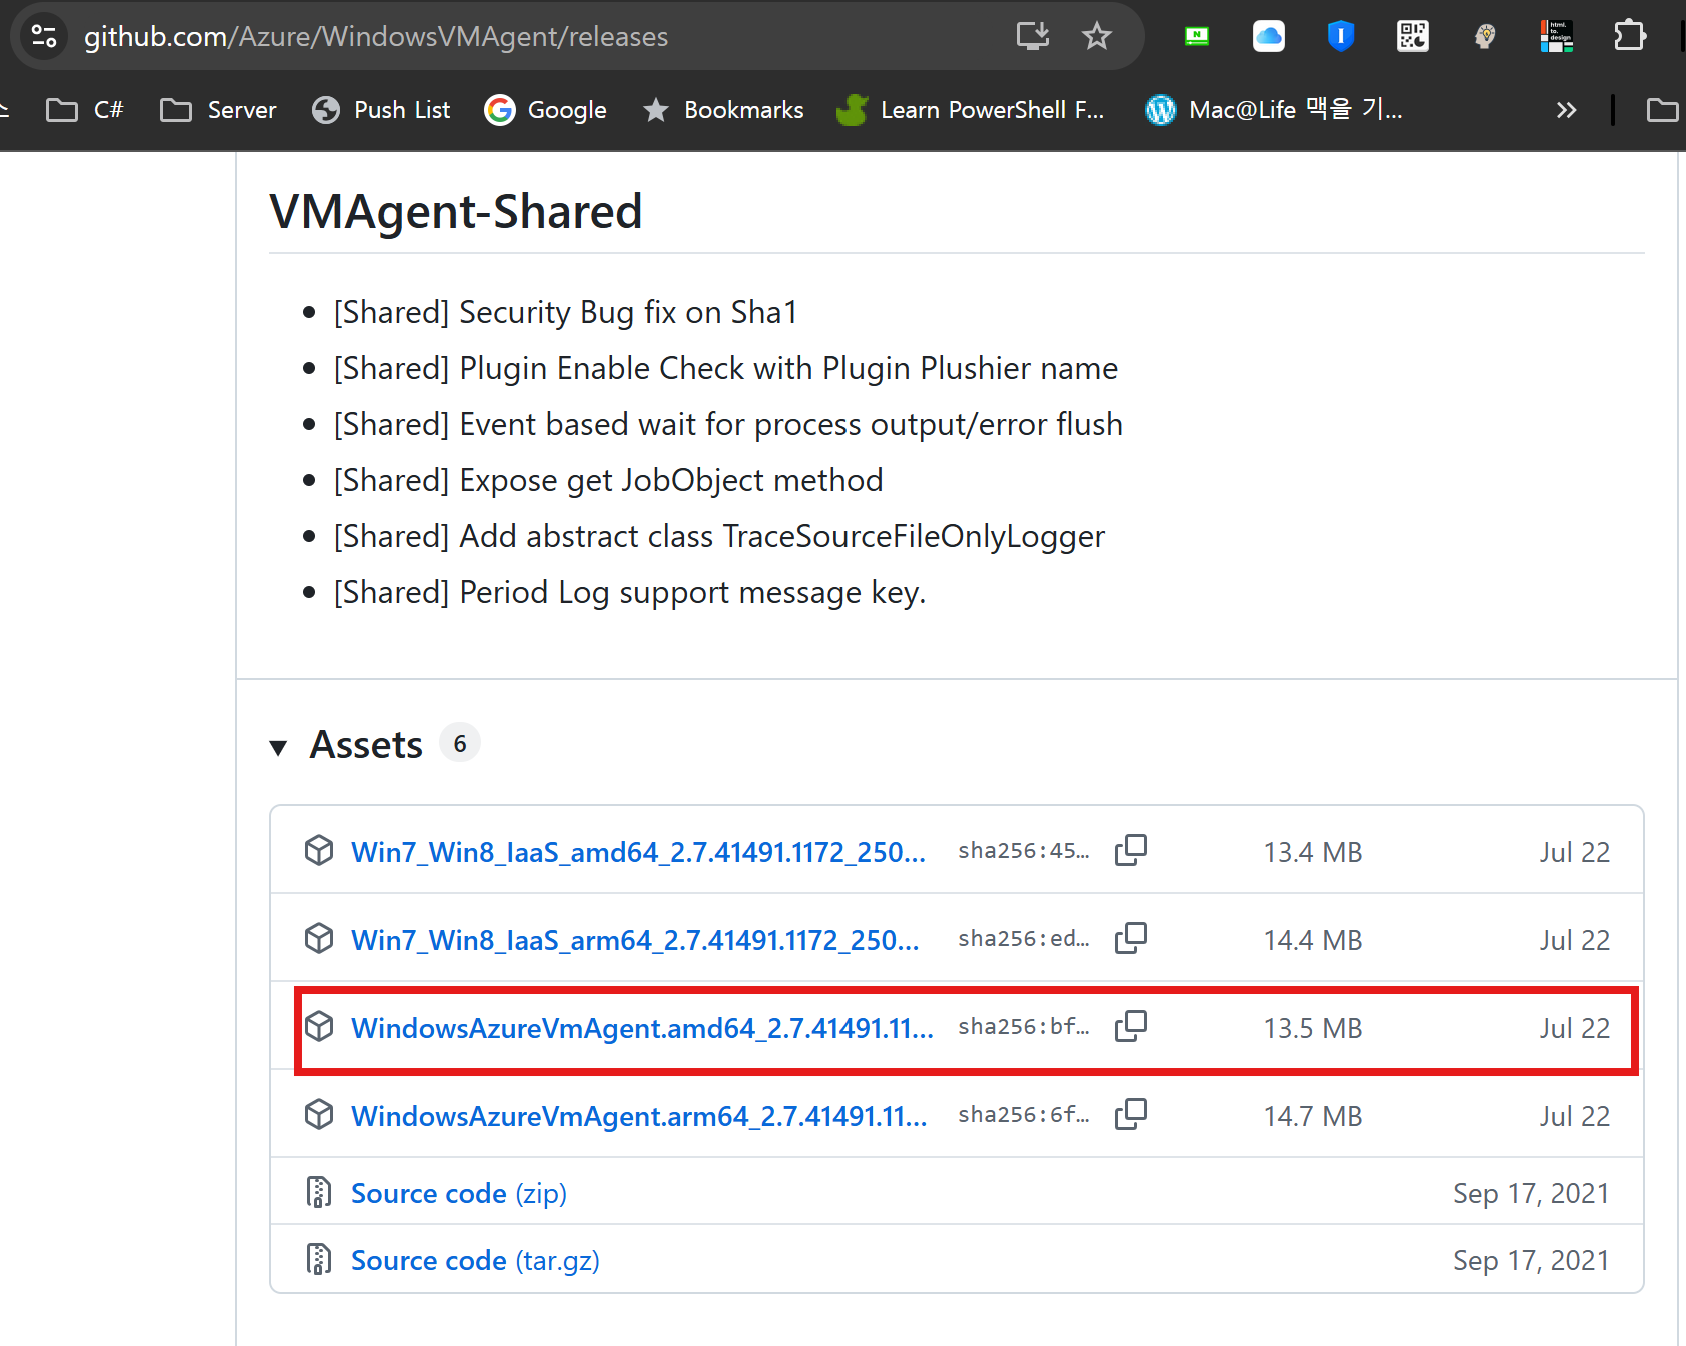Viewport: 1686px width, 1346px height.
Task: Click package icon of WindowsAzureVmAgent.arm64 row
Action: tap(319, 1115)
